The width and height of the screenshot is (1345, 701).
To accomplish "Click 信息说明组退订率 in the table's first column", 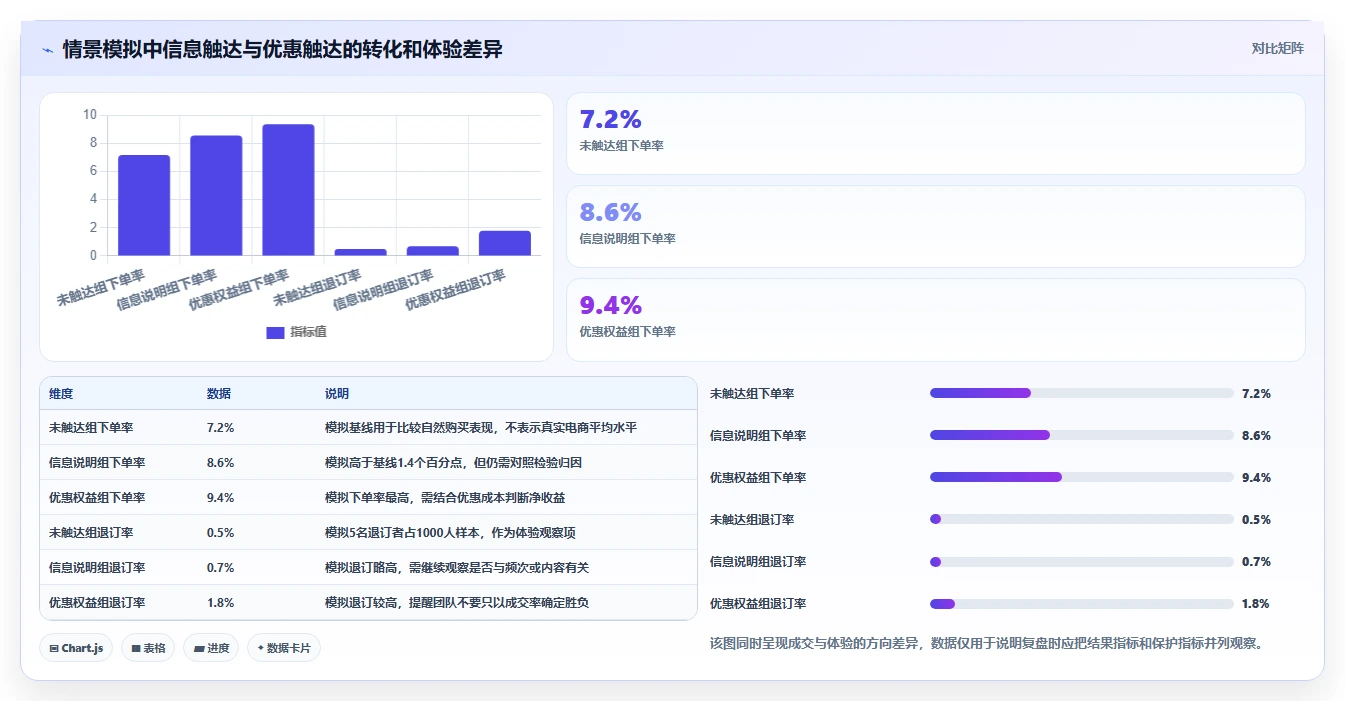I will pos(97,567).
